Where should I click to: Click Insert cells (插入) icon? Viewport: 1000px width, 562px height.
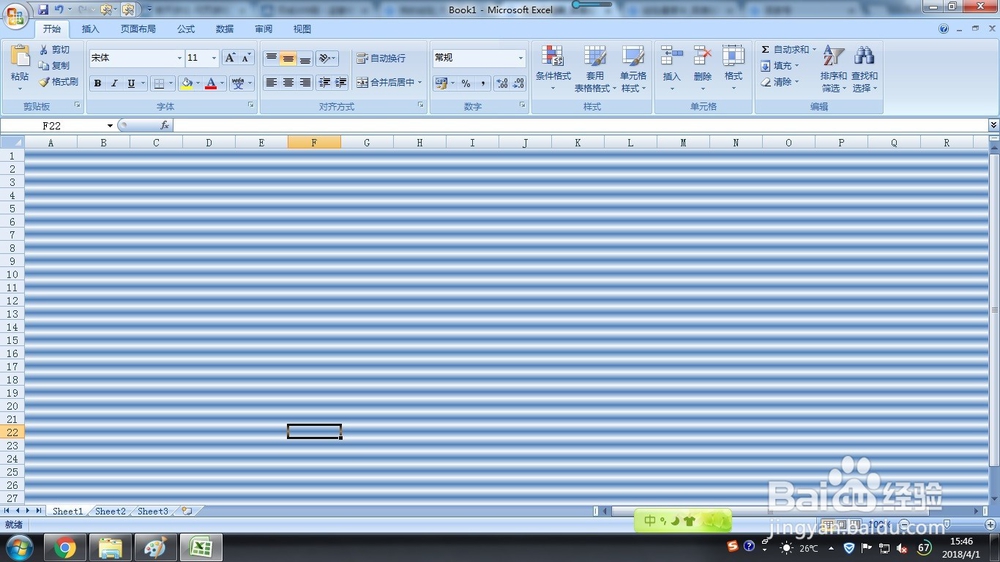(x=672, y=56)
